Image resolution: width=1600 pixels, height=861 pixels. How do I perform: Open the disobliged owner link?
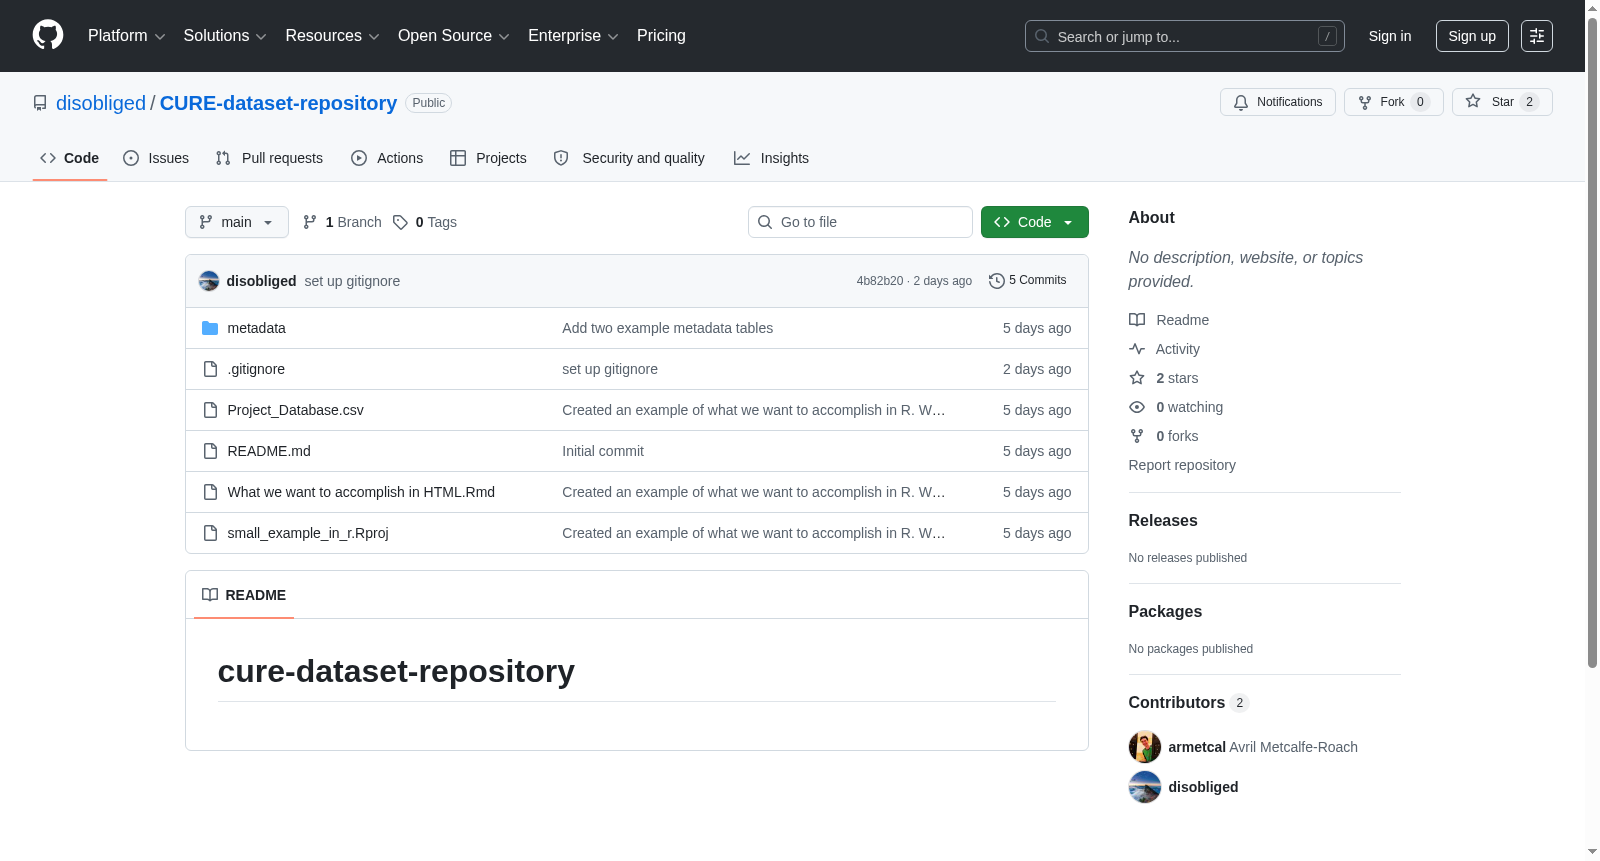coord(101,103)
